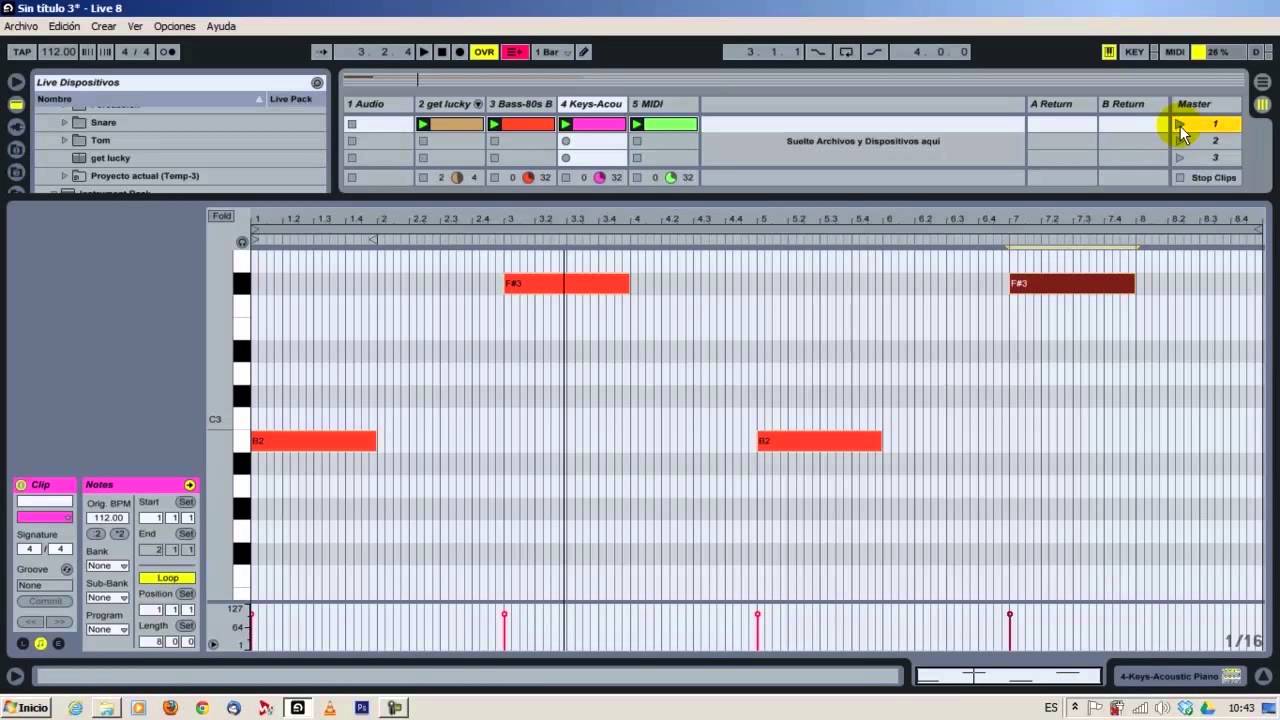This screenshot has height=720, width=1280.
Task: Toggle the OVR overdub switch
Action: [x=484, y=52]
